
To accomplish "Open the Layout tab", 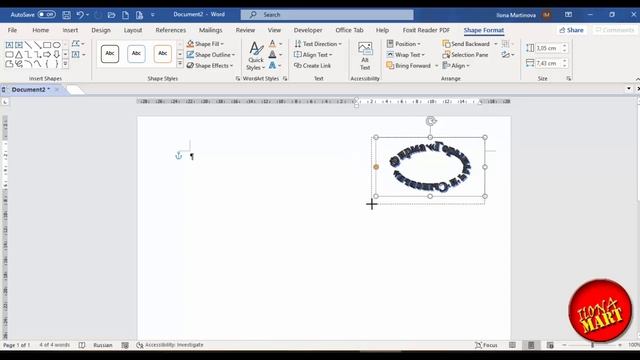I will [133, 30].
